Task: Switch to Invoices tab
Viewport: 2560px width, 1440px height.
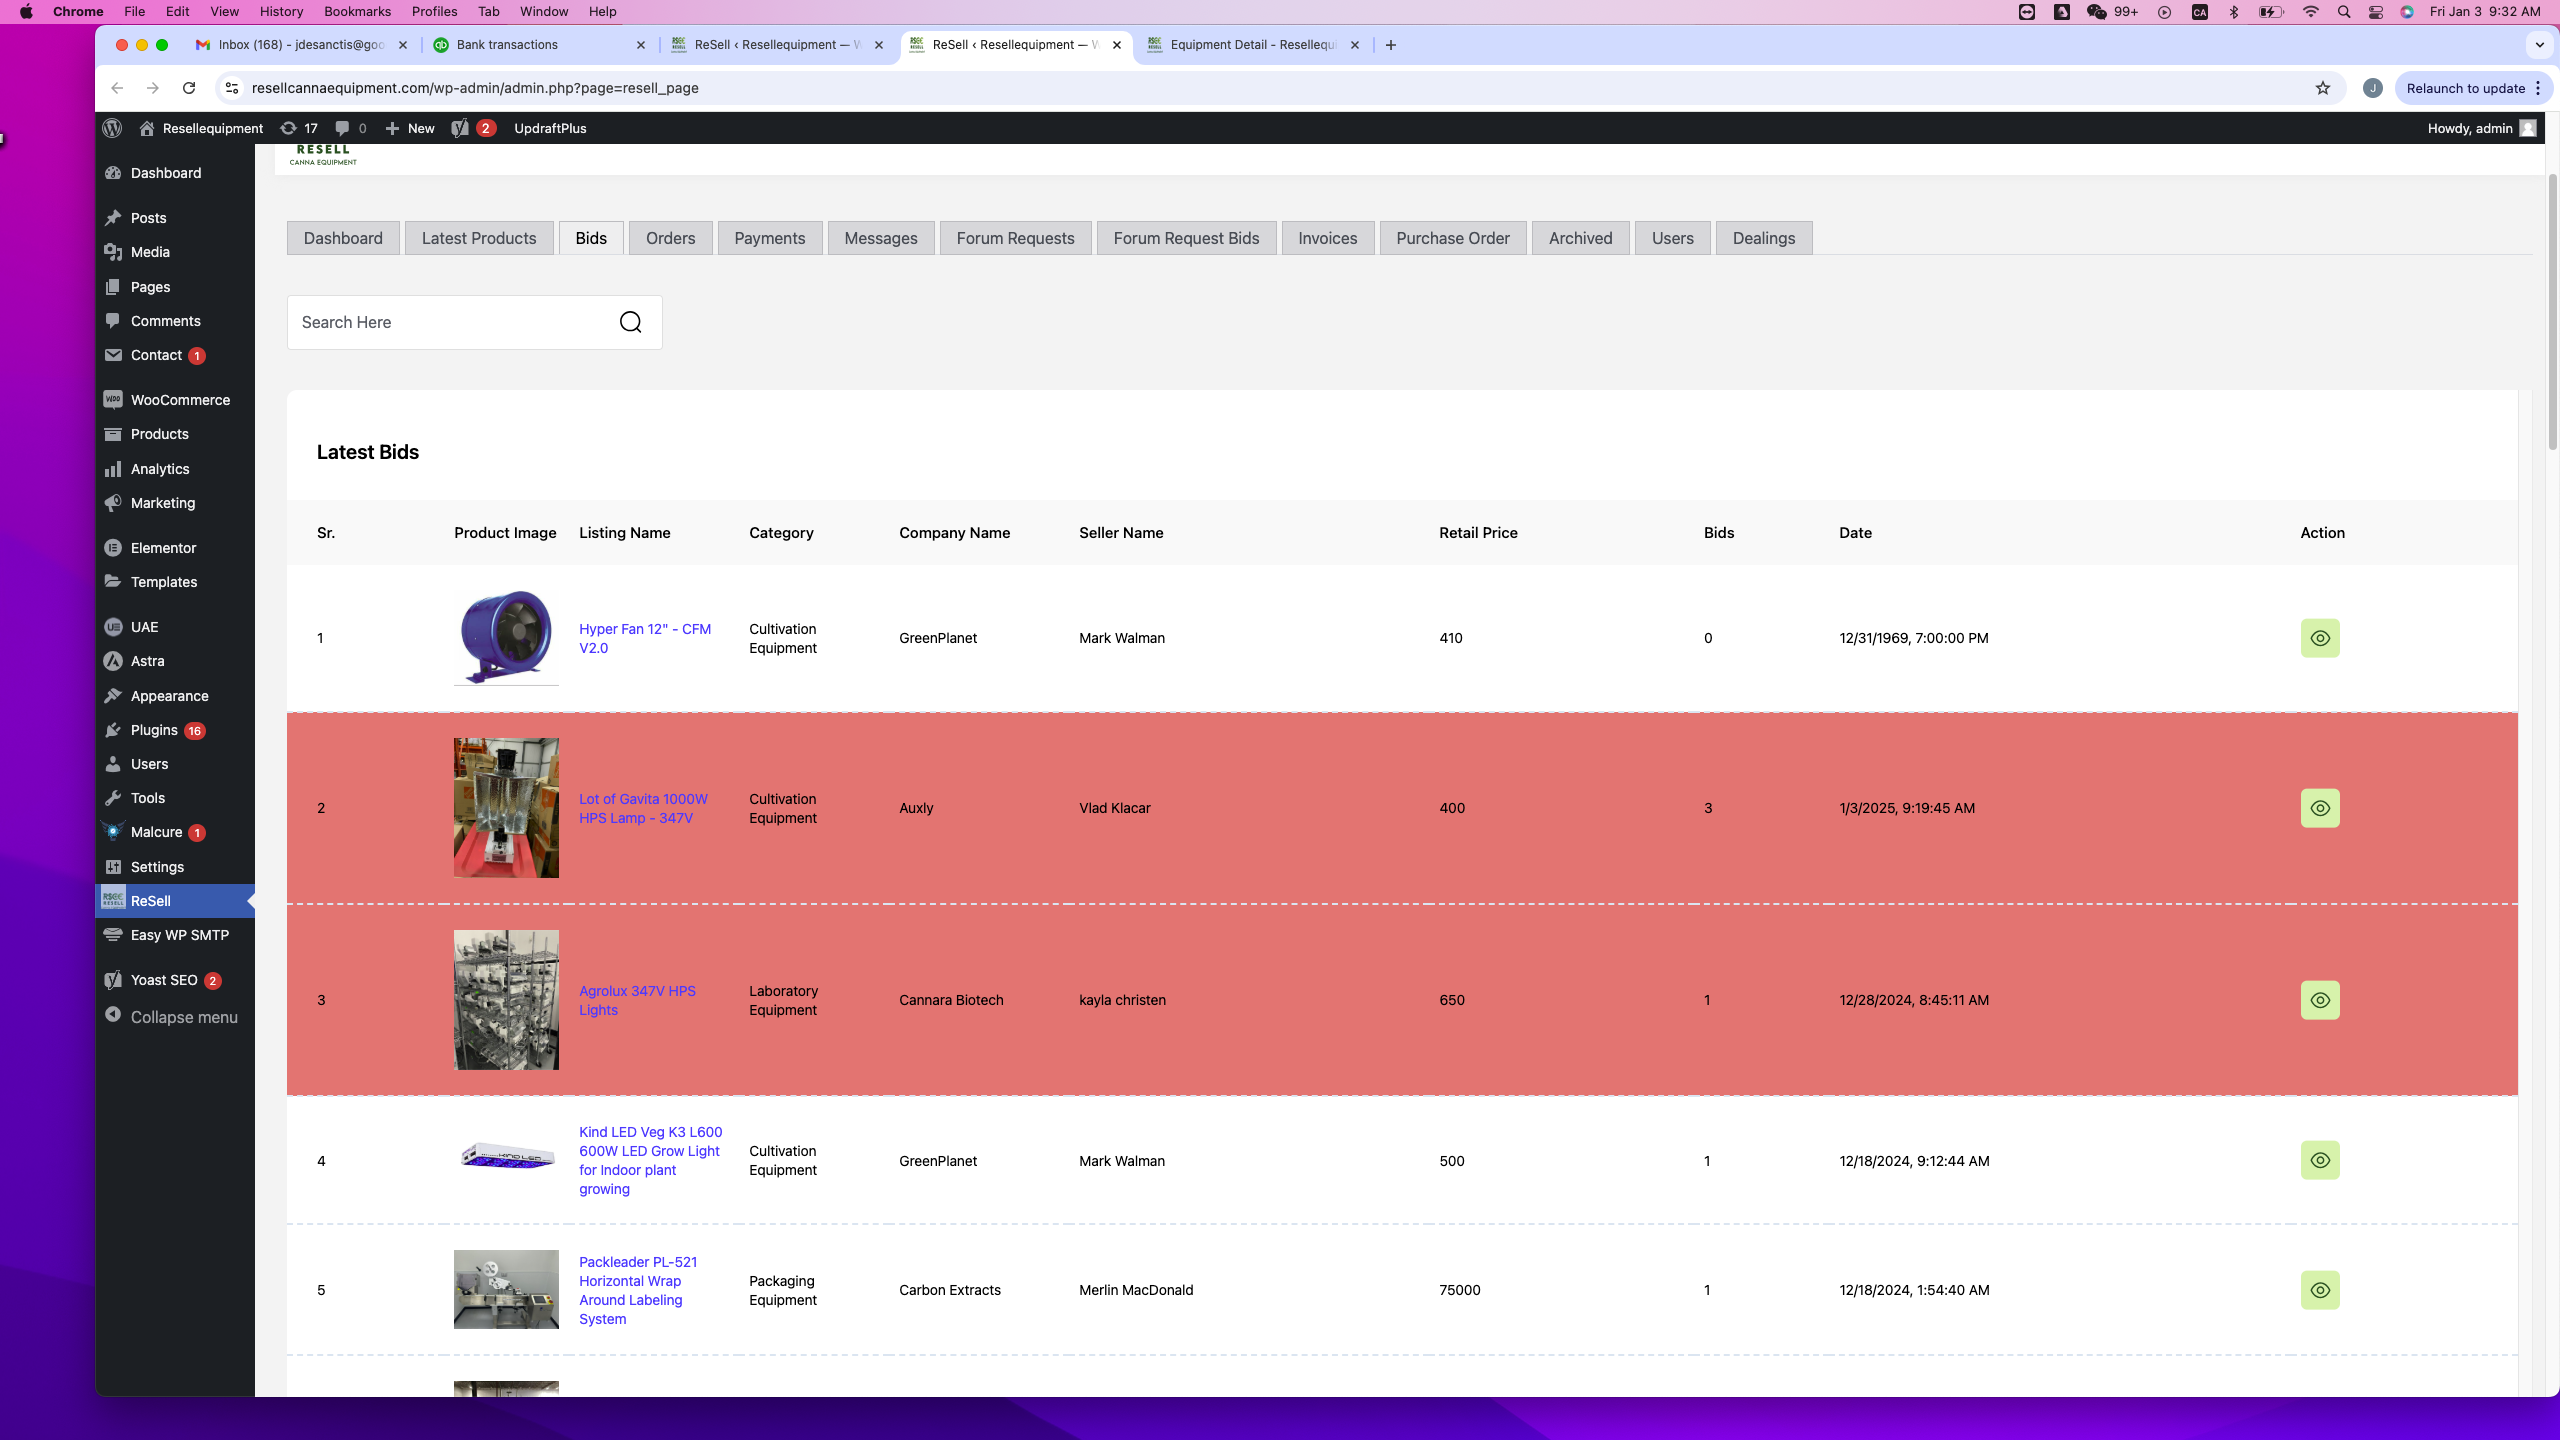Action: 1328,238
